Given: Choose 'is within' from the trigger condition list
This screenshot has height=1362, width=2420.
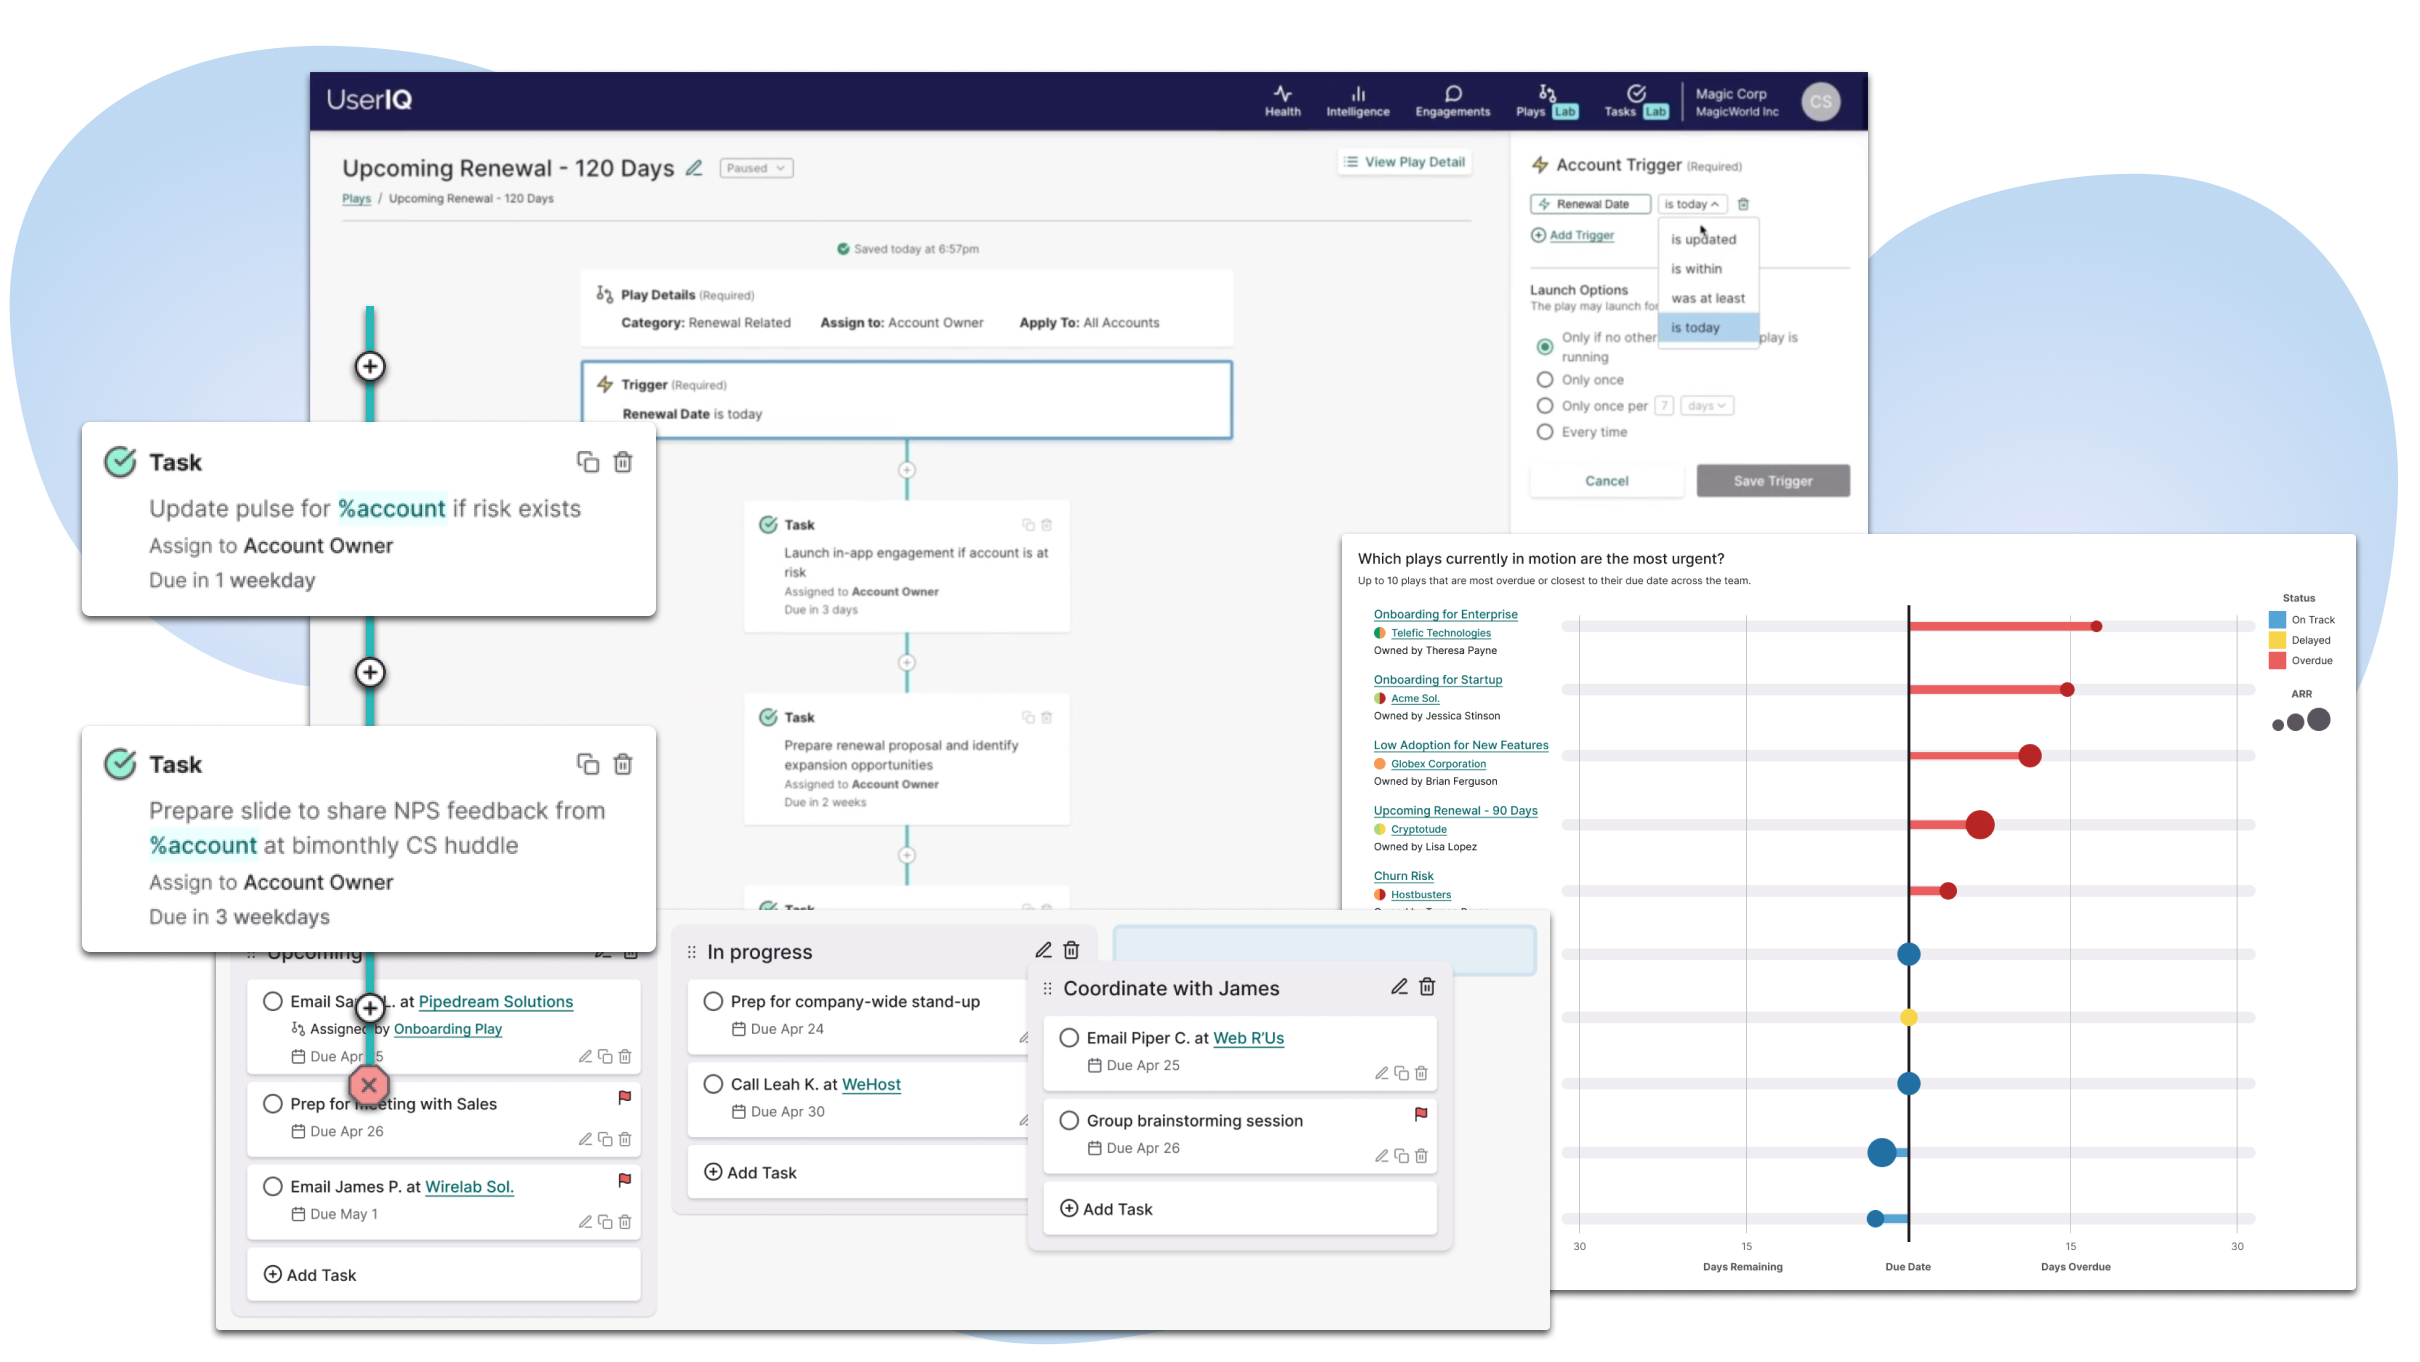Looking at the screenshot, I should [x=1697, y=269].
